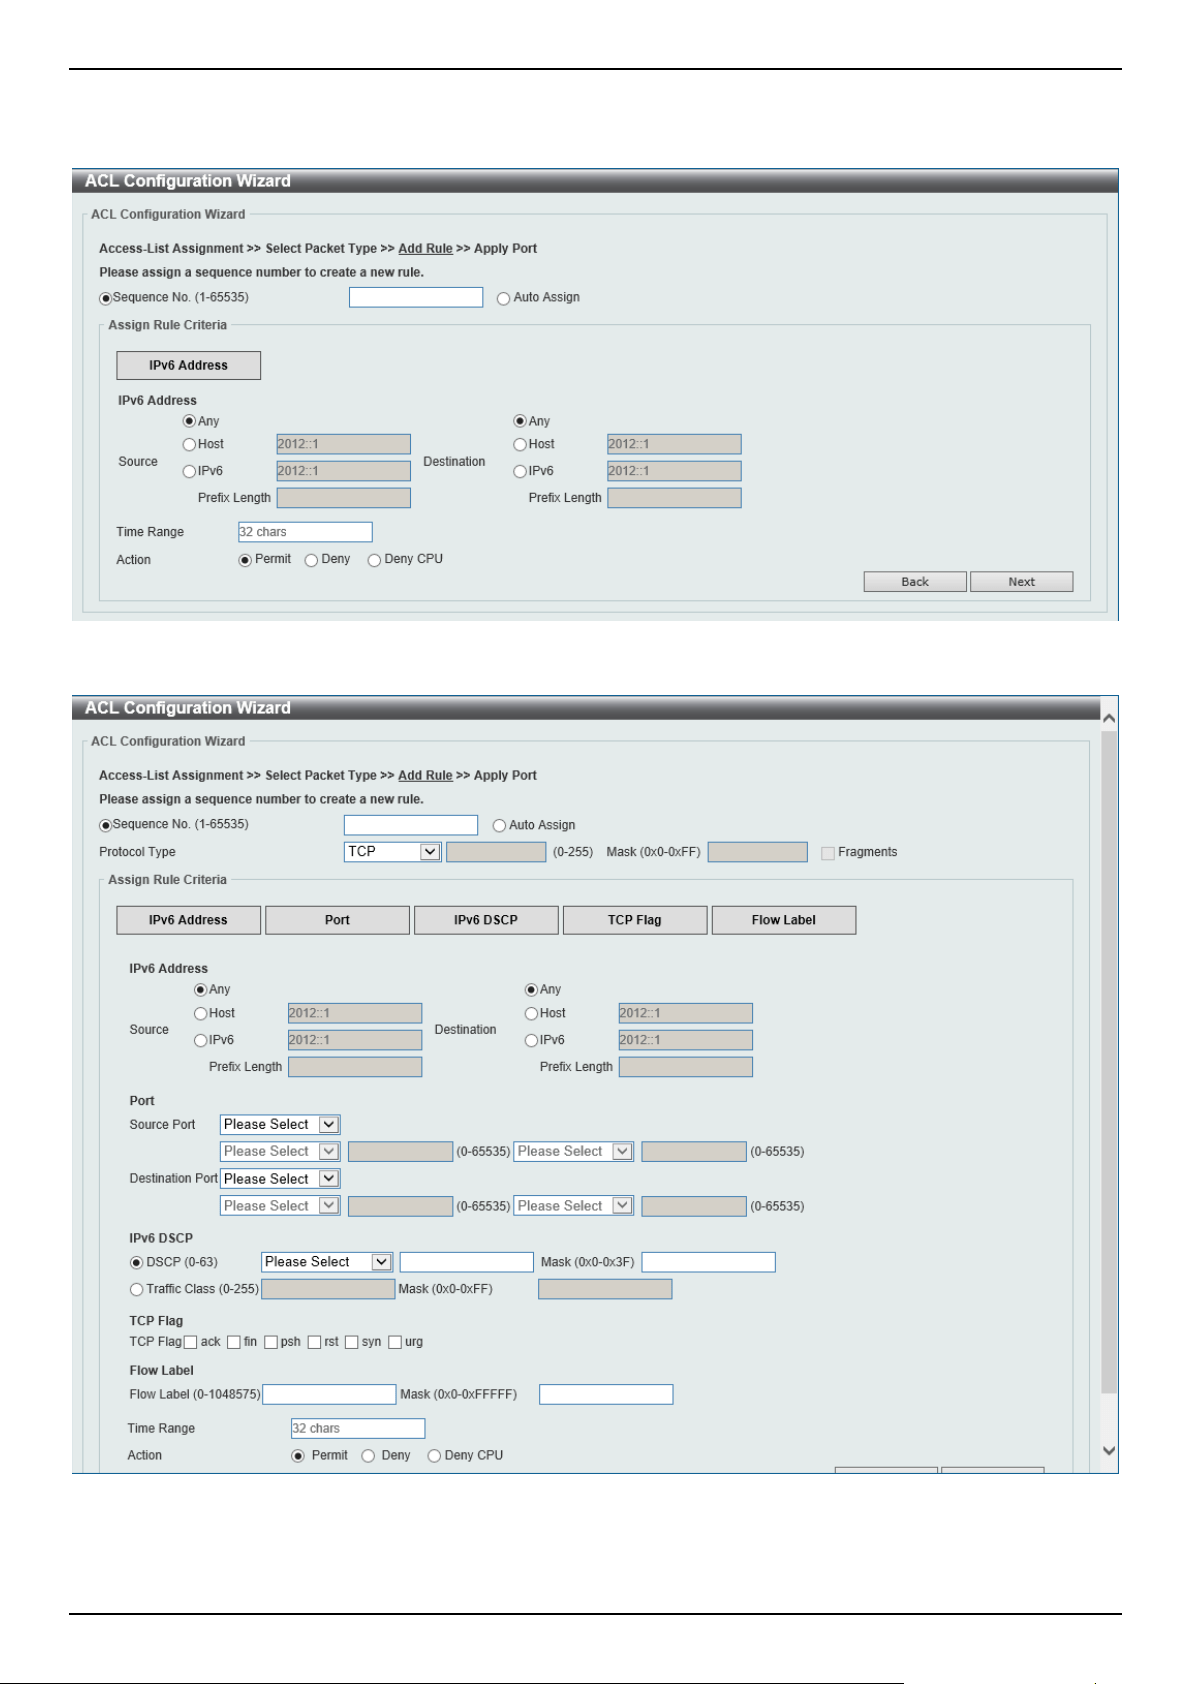The image size is (1192, 1684).
Task: Click the vertical scrollbar thumb in lower wizard
Action: tap(1108, 1062)
